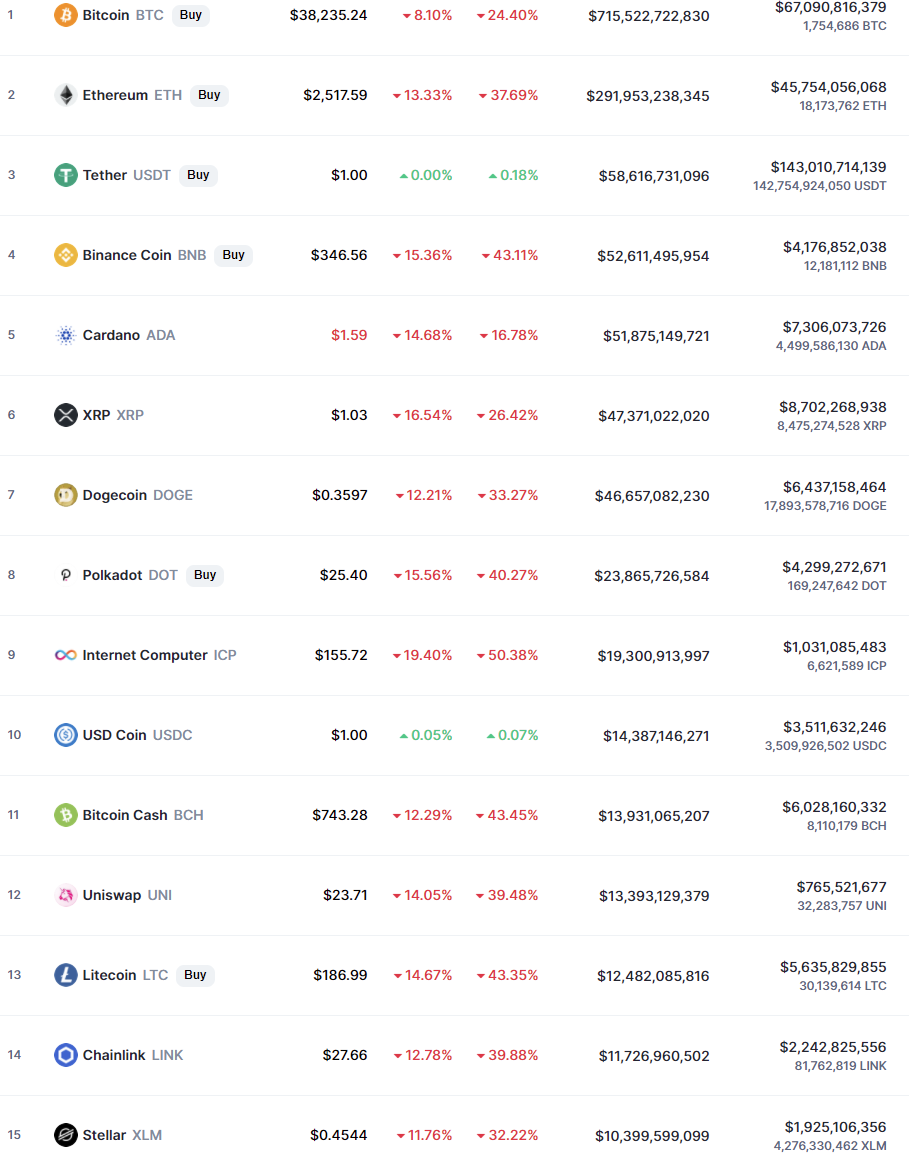Open the USD Coin name link
Screen dimensions: 909x1168
[115, 735]
